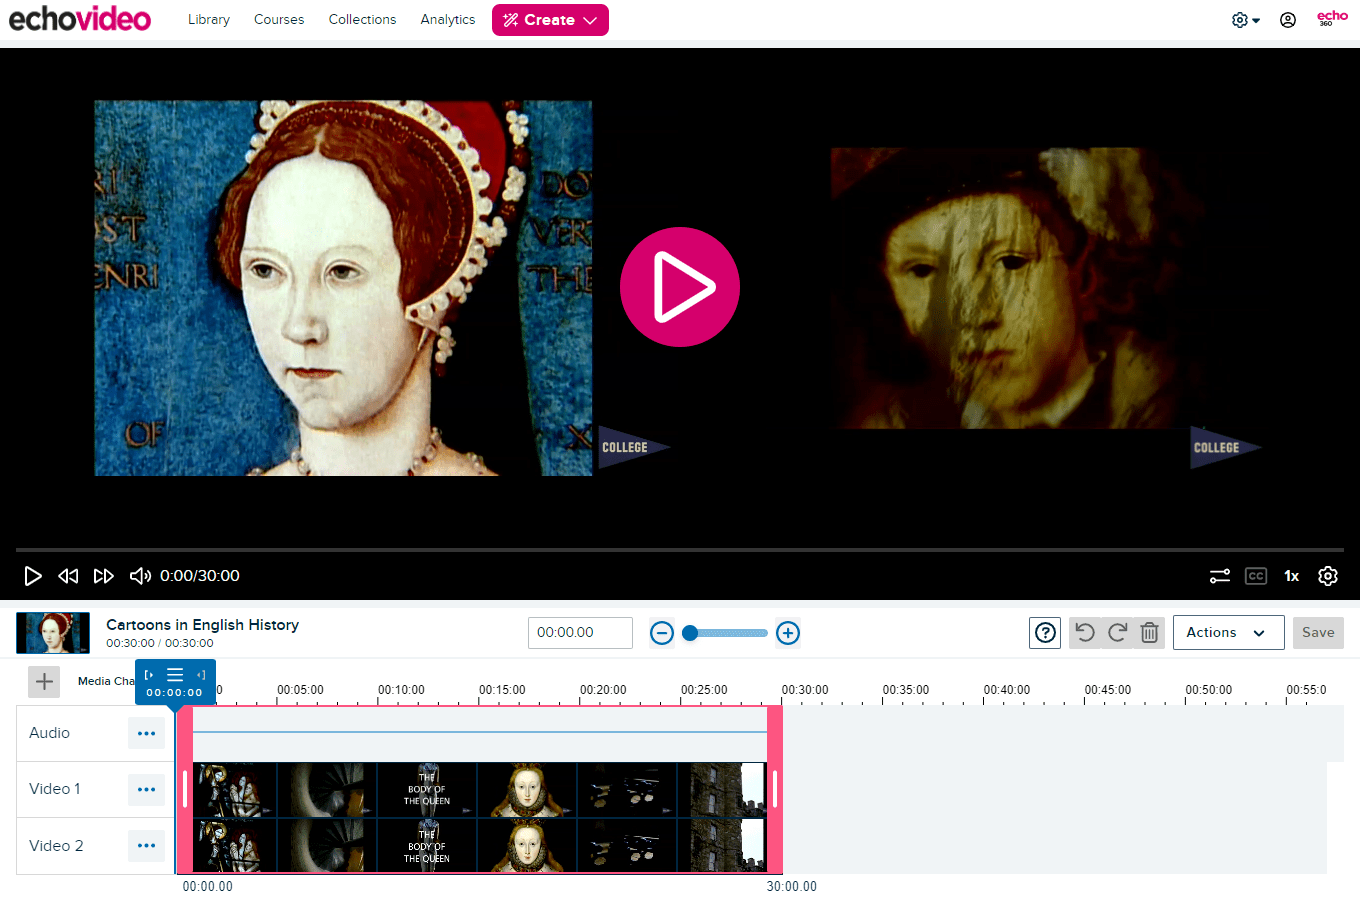This screenshot has width=1360, height=921.
Task: Skip ahead using the fast-forward icon
Action: pyautogui.click(x=104, y=576)
